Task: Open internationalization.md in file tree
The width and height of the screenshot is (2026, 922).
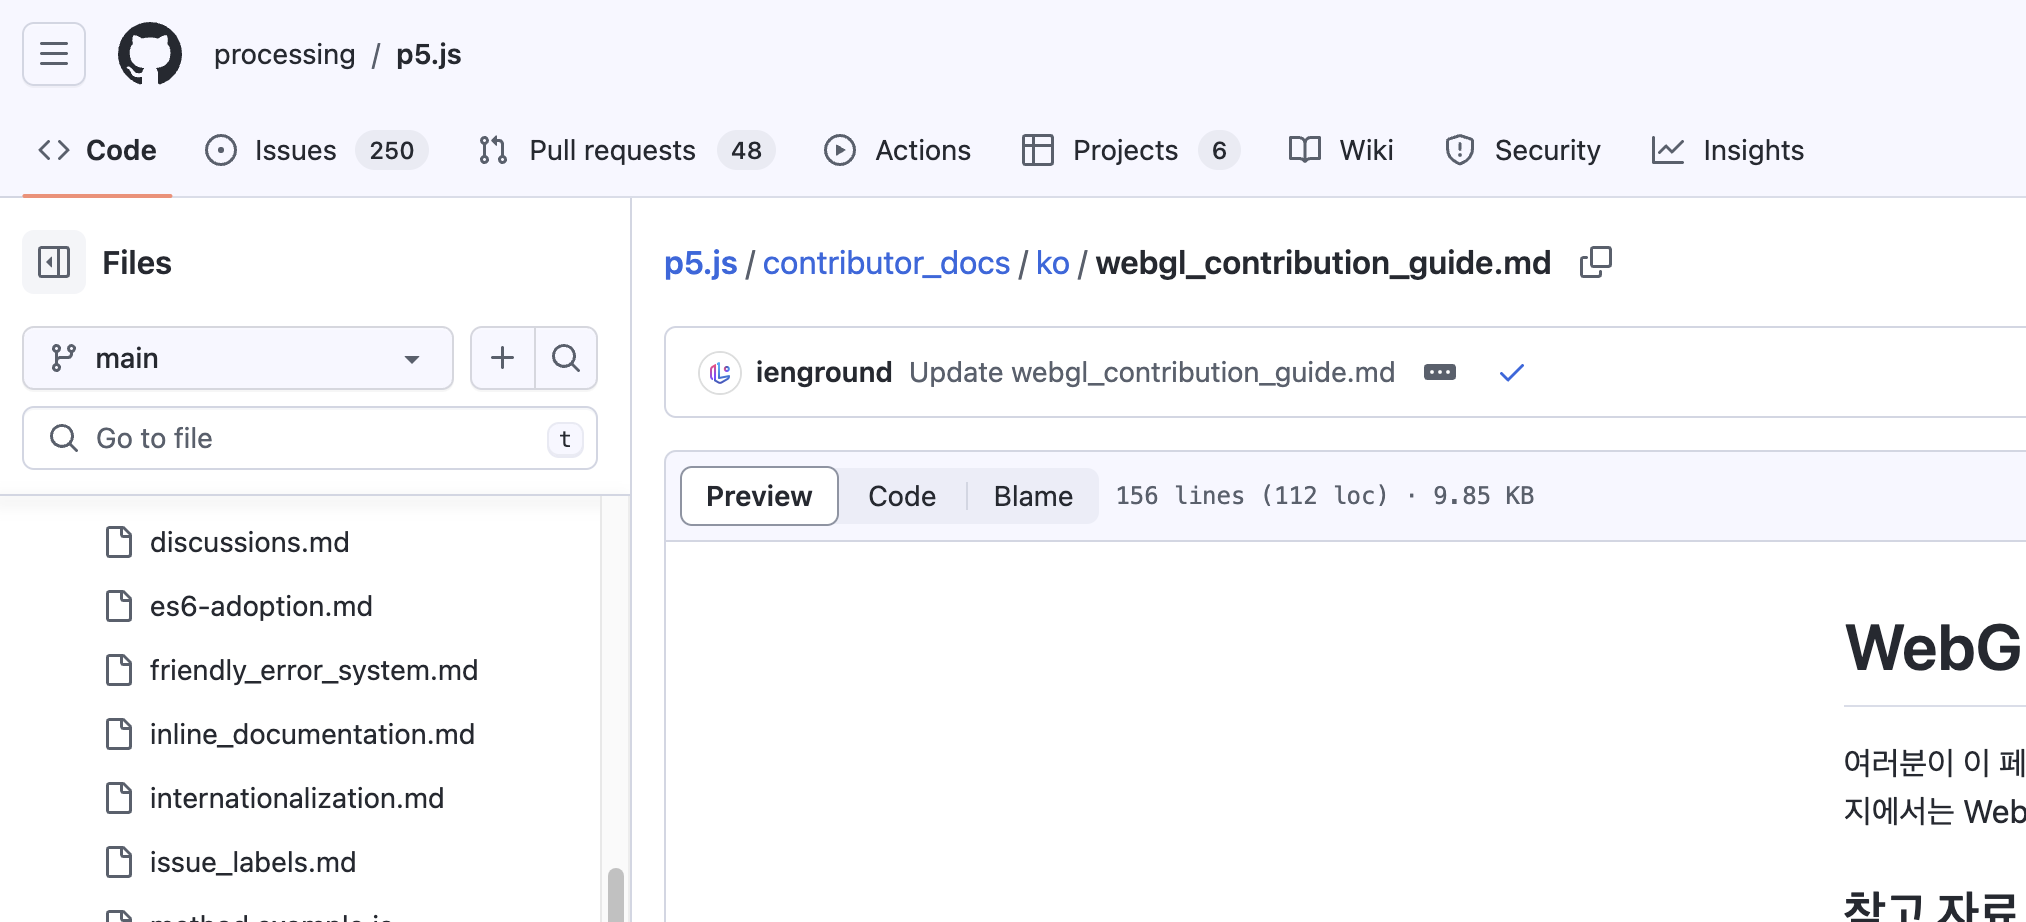Action: (297, 798)
